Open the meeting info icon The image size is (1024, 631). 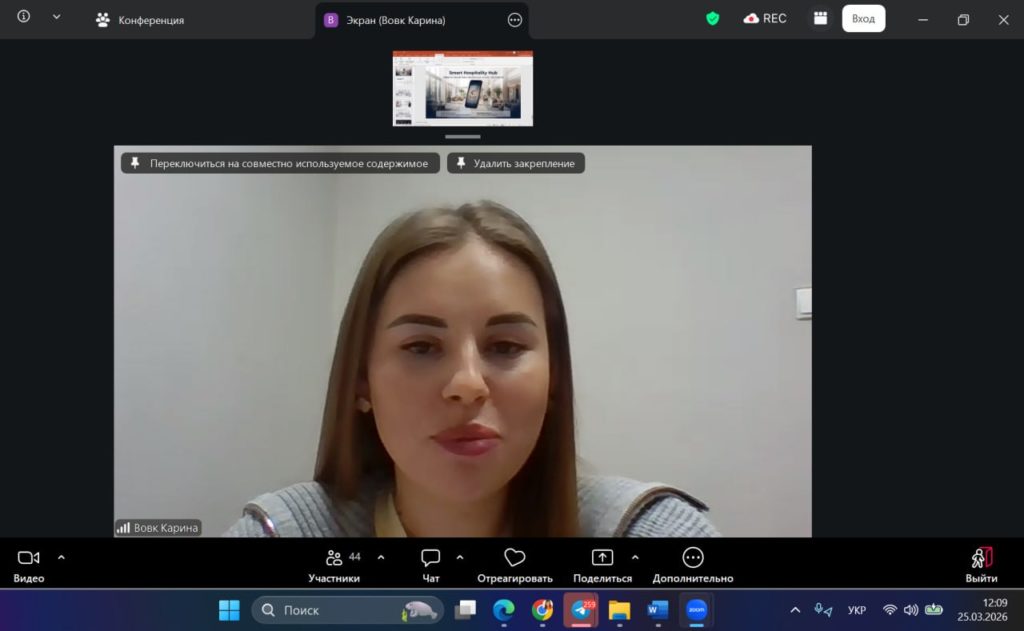24,17
